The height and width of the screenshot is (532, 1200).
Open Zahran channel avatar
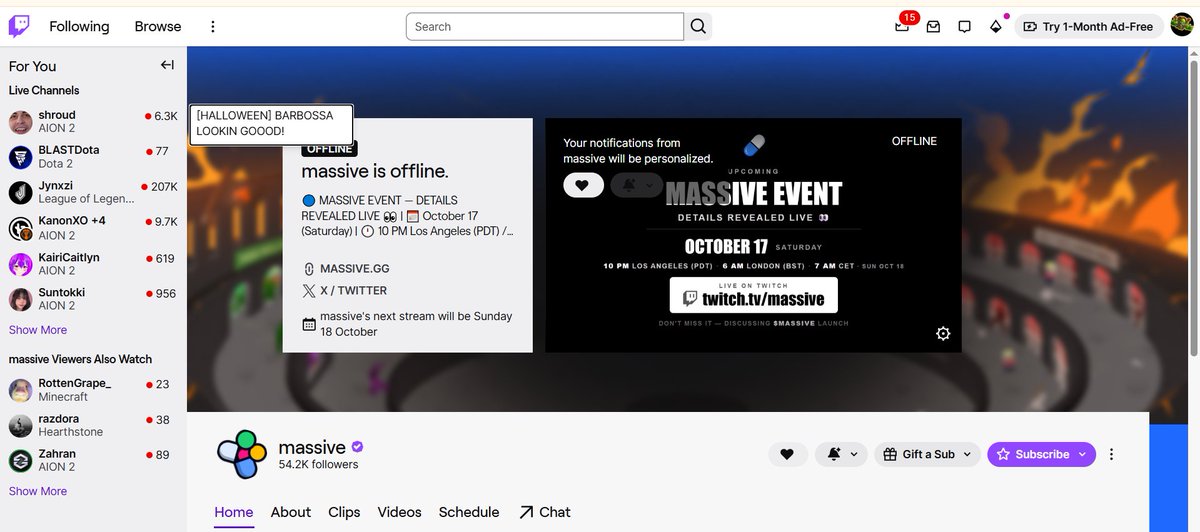tap(21, 460)
